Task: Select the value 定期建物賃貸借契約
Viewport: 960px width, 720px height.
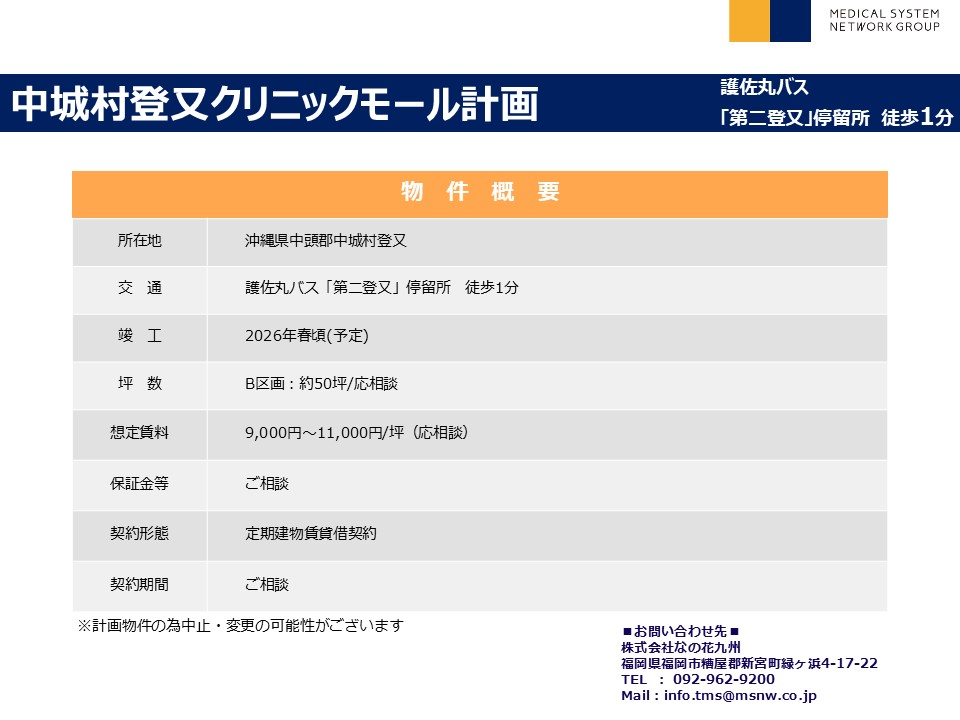Action: [311, 533]
